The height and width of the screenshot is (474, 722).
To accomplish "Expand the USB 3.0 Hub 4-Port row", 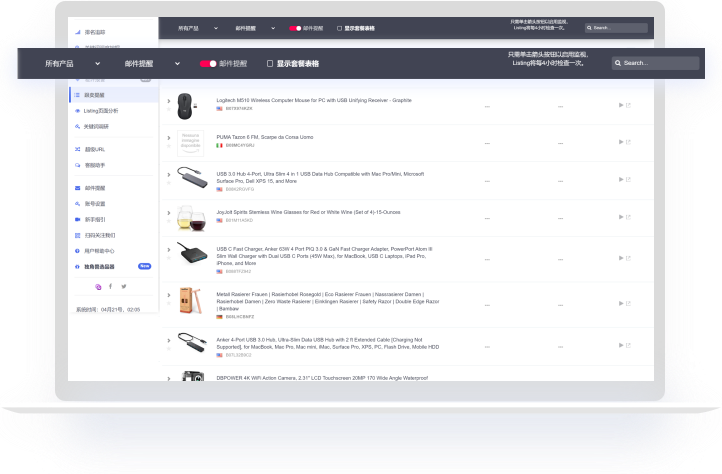I will tap(169, 175).
